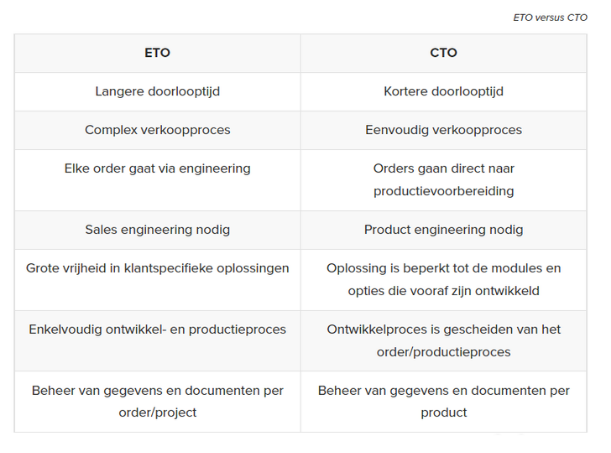Screen dimensions: 611x453
Task: Select the 'Complex verkoopproces' cell
Action: [157, 130]
